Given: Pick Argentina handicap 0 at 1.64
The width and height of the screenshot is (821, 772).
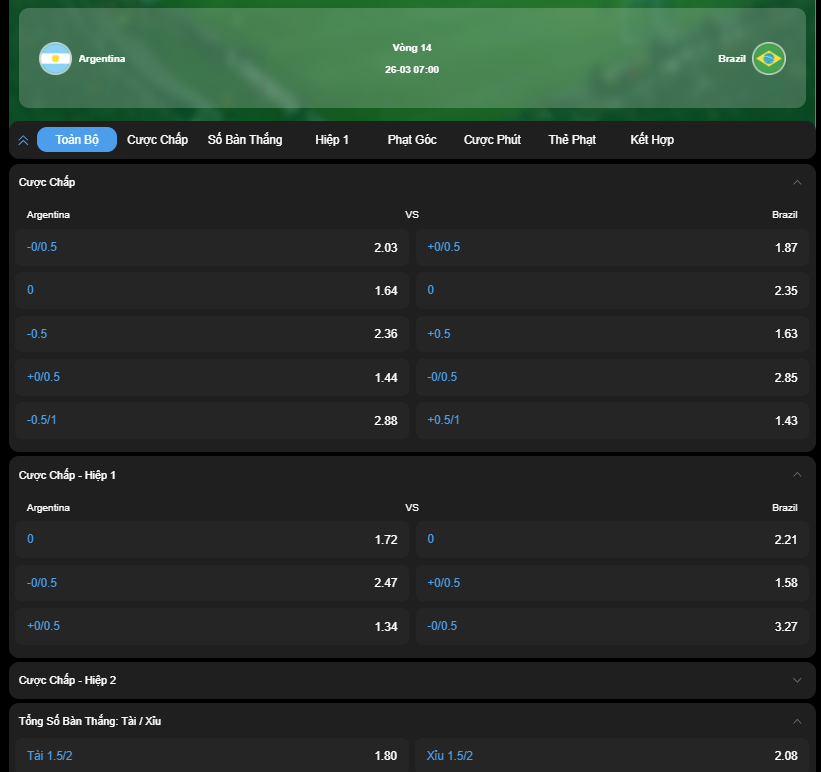Looking at the screenshot, I should [212, 290].
